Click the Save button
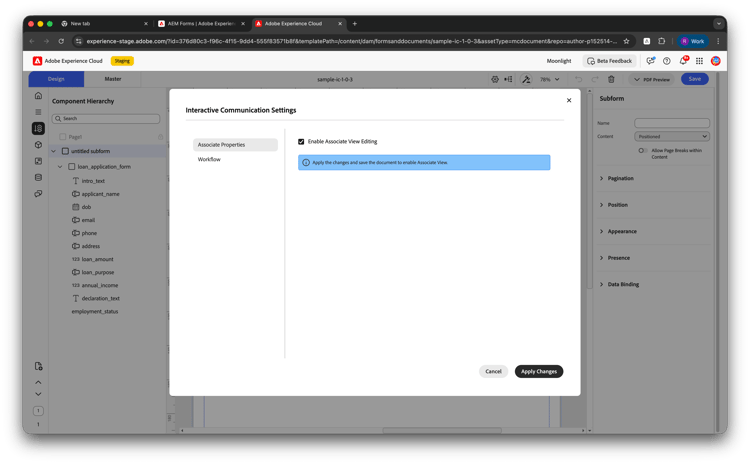 (x=695, y=79)
